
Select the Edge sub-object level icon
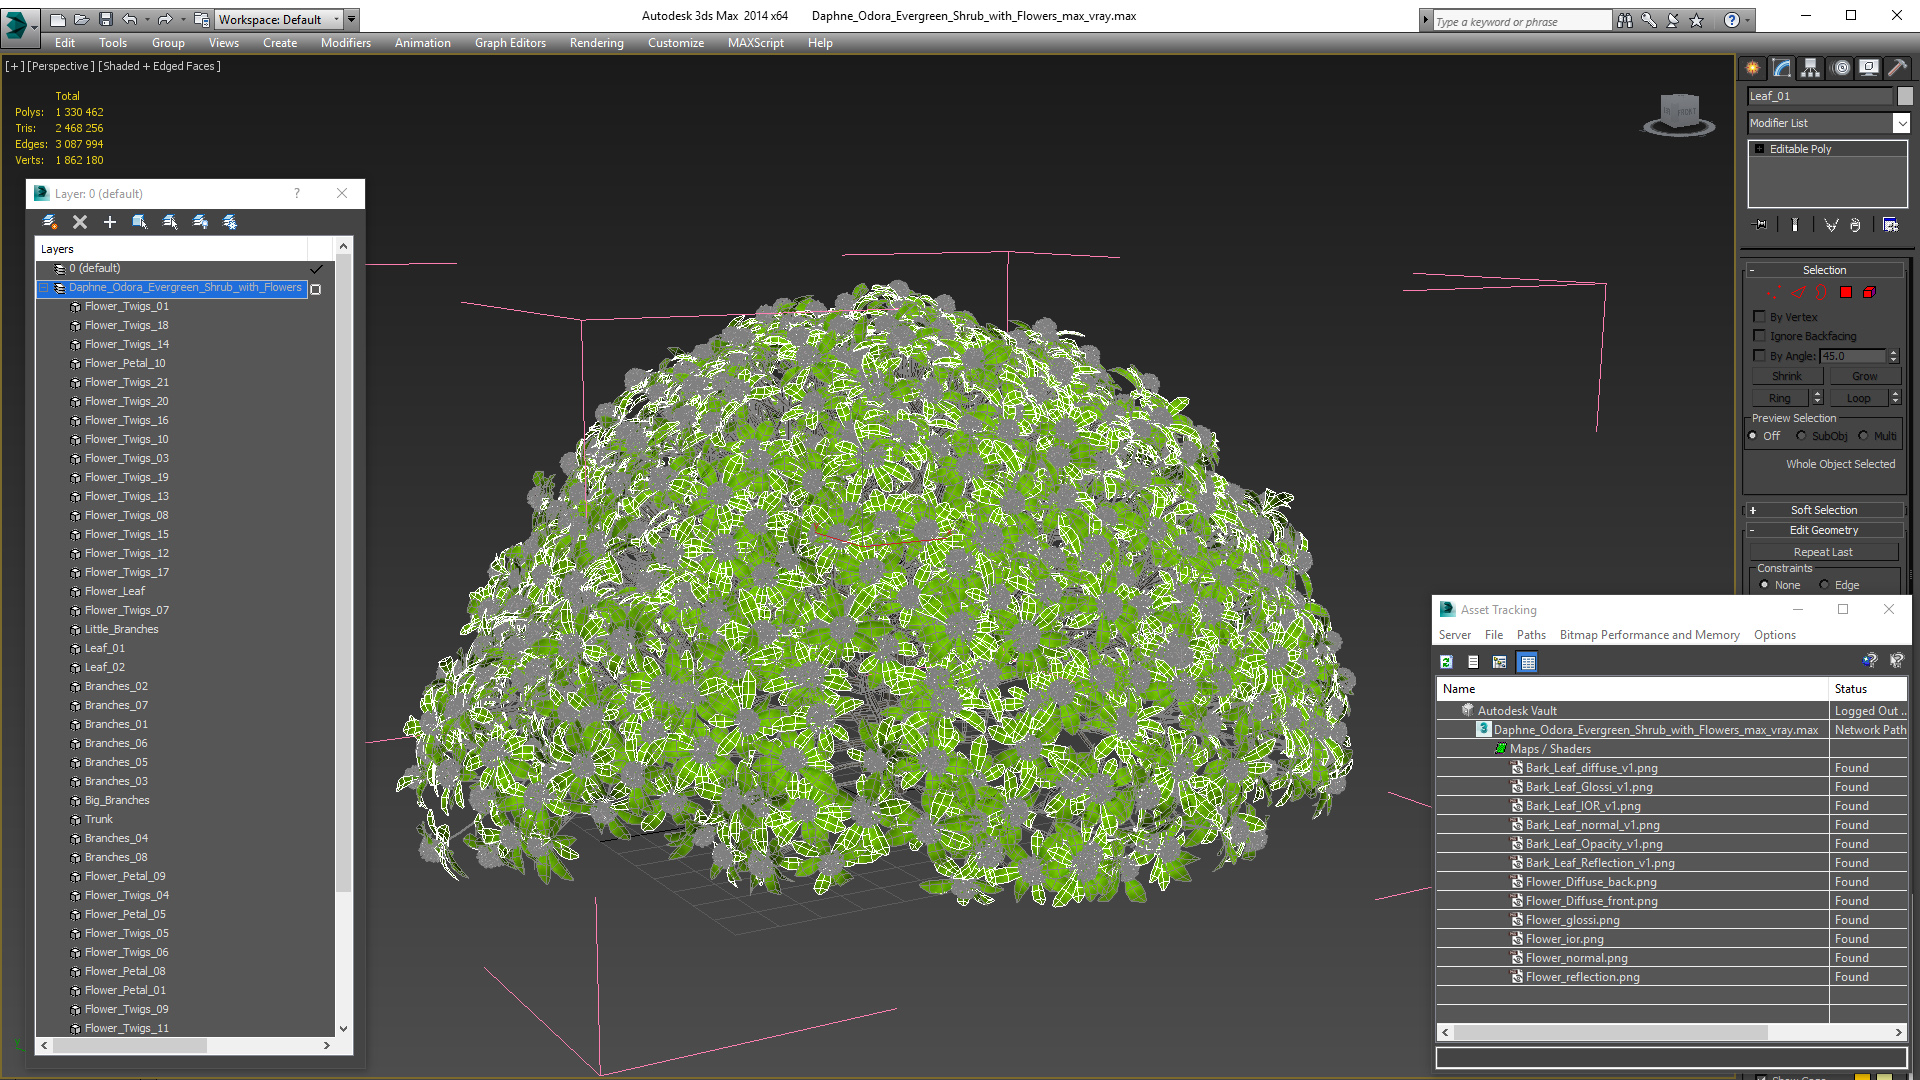point(1797,293)
